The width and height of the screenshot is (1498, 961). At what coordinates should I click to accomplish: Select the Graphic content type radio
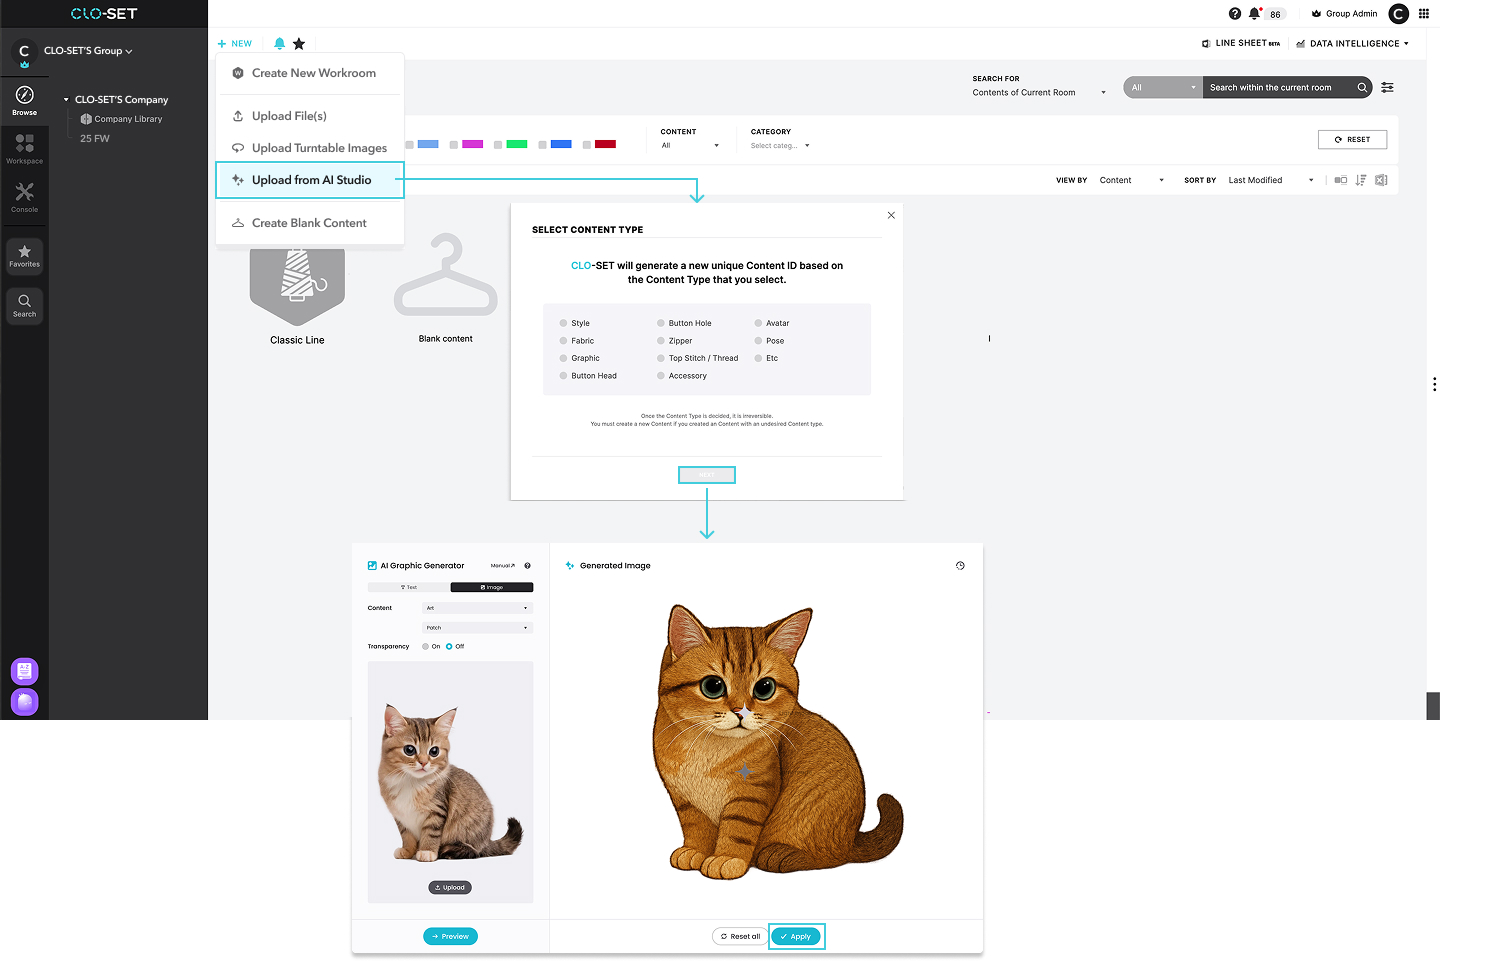563,358
